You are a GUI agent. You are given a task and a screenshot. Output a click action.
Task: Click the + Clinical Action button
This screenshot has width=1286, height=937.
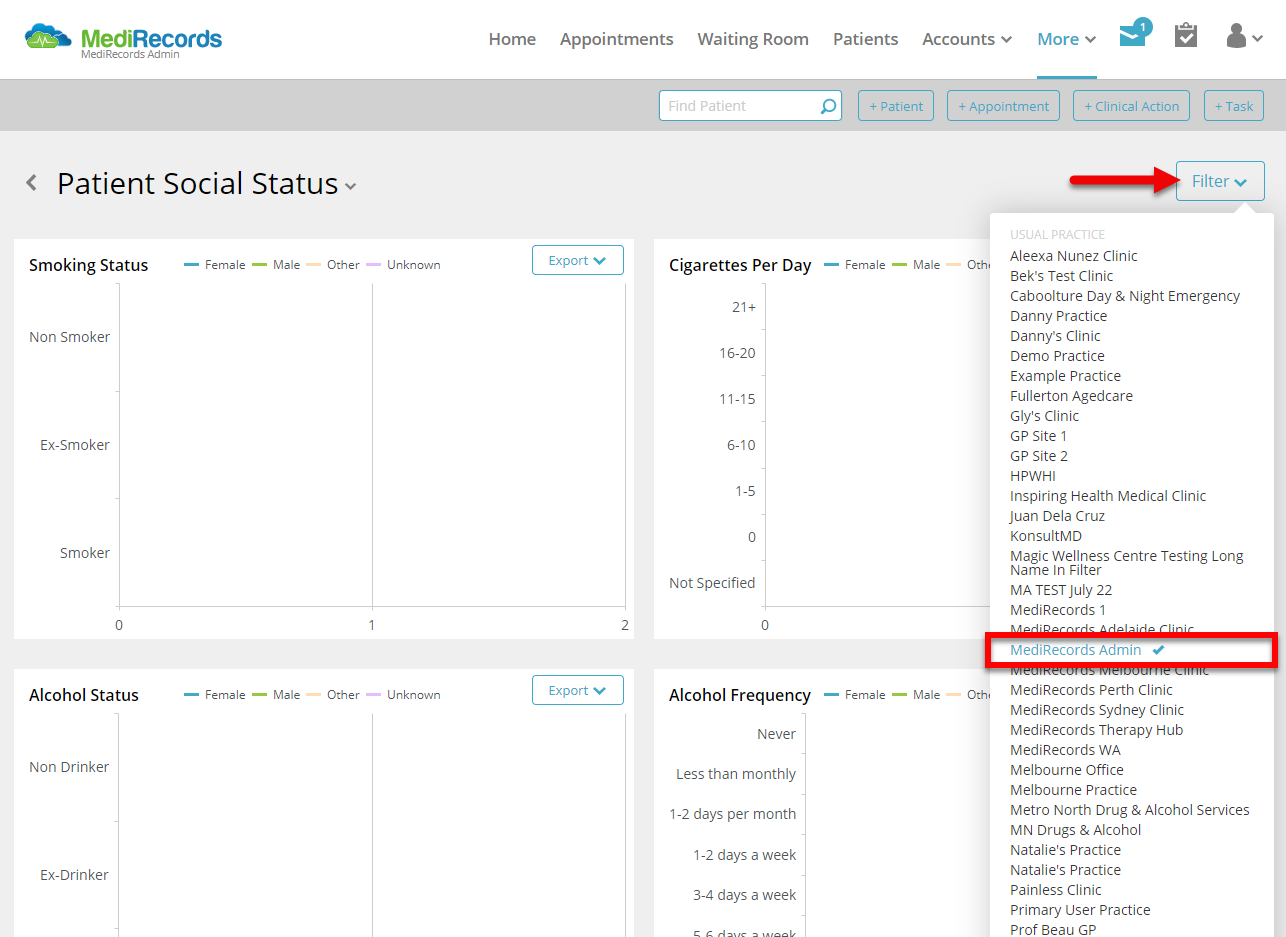coord(1131,106)
